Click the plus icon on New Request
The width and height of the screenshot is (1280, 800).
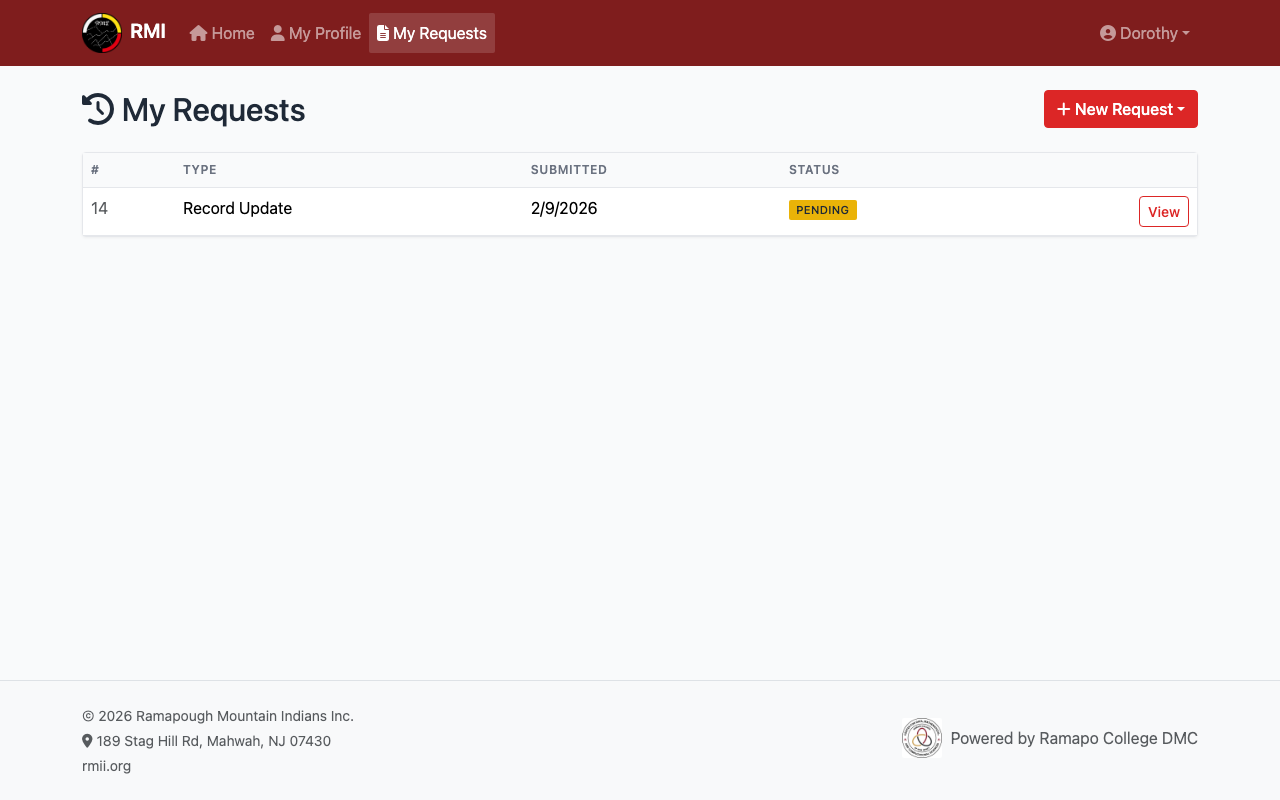pos(1063,109)
